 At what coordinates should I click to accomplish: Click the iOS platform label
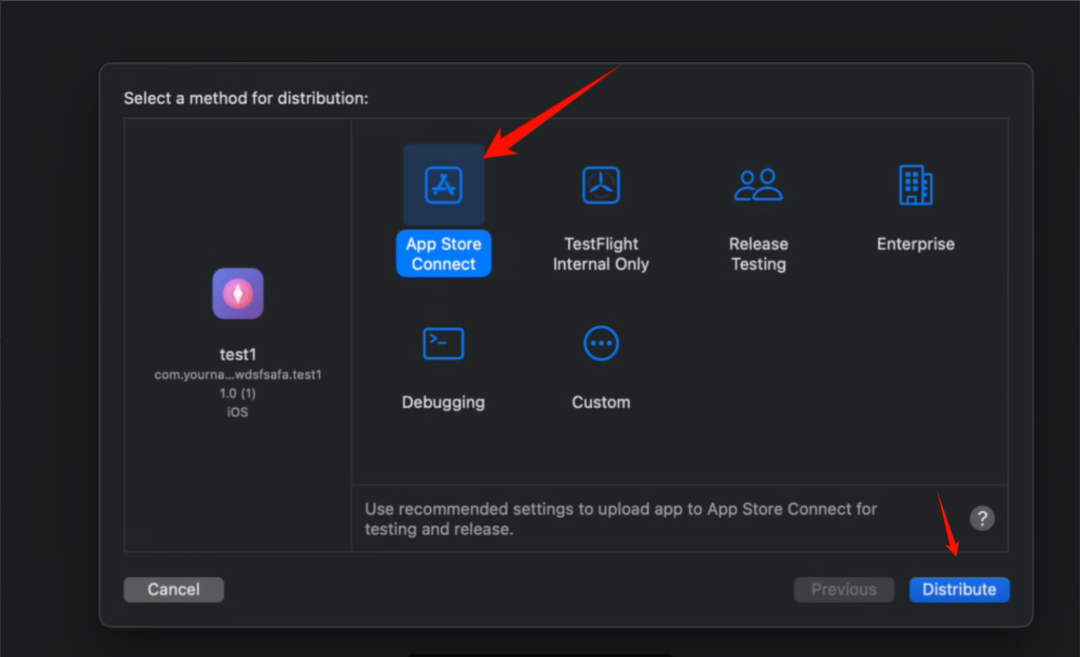(238, 412)
